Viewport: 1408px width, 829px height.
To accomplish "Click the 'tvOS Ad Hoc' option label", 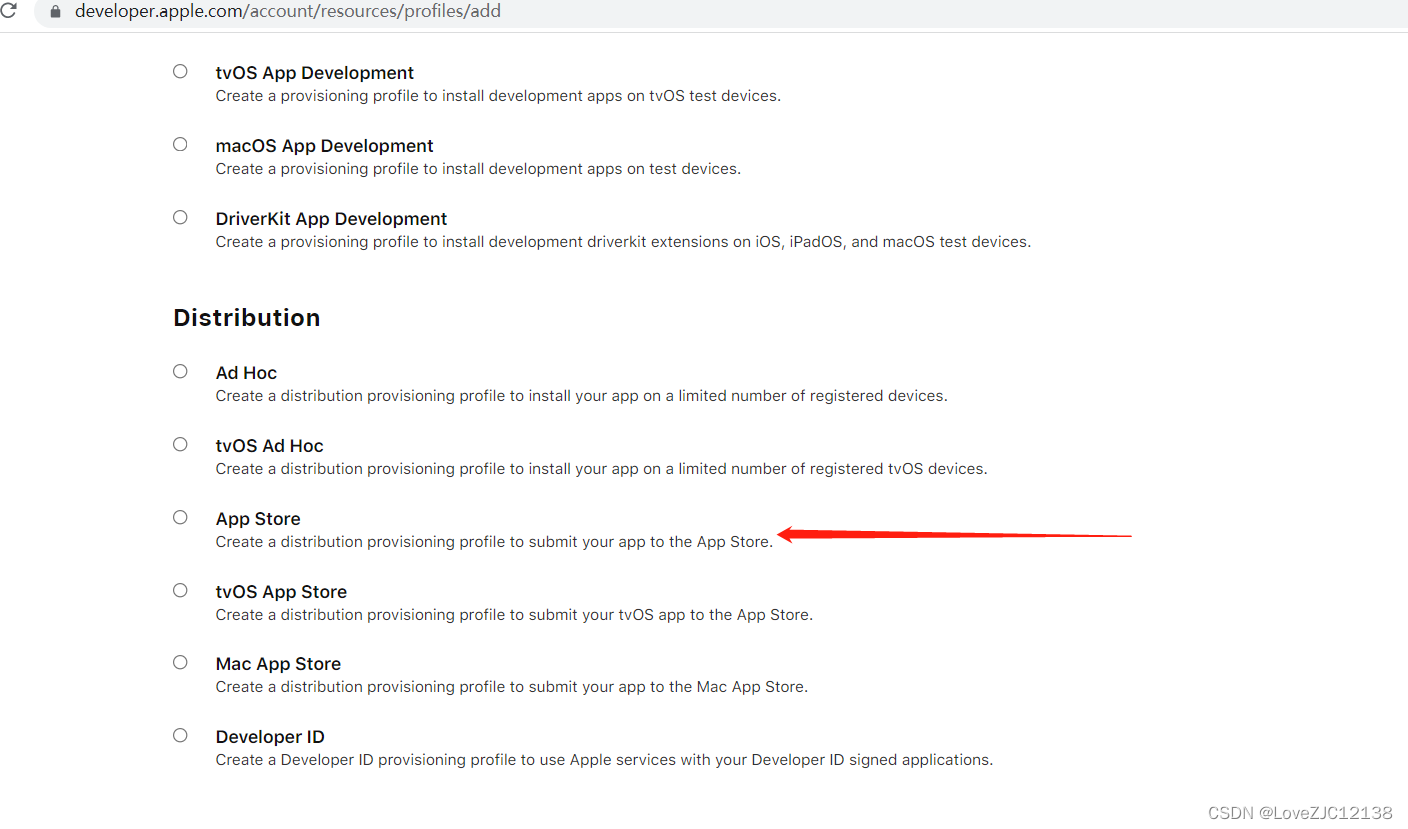I will [x=270, y=446].
